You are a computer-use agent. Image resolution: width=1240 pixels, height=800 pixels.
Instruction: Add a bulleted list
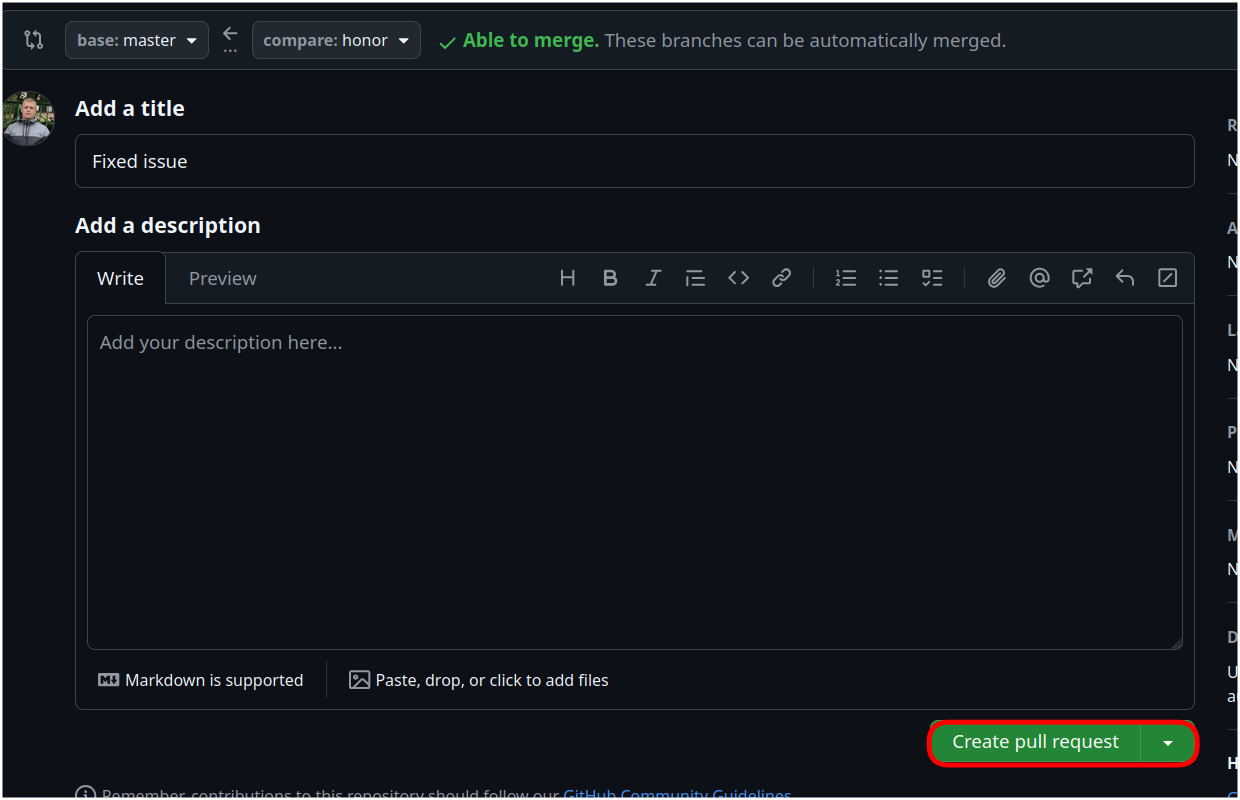[889, 277]
